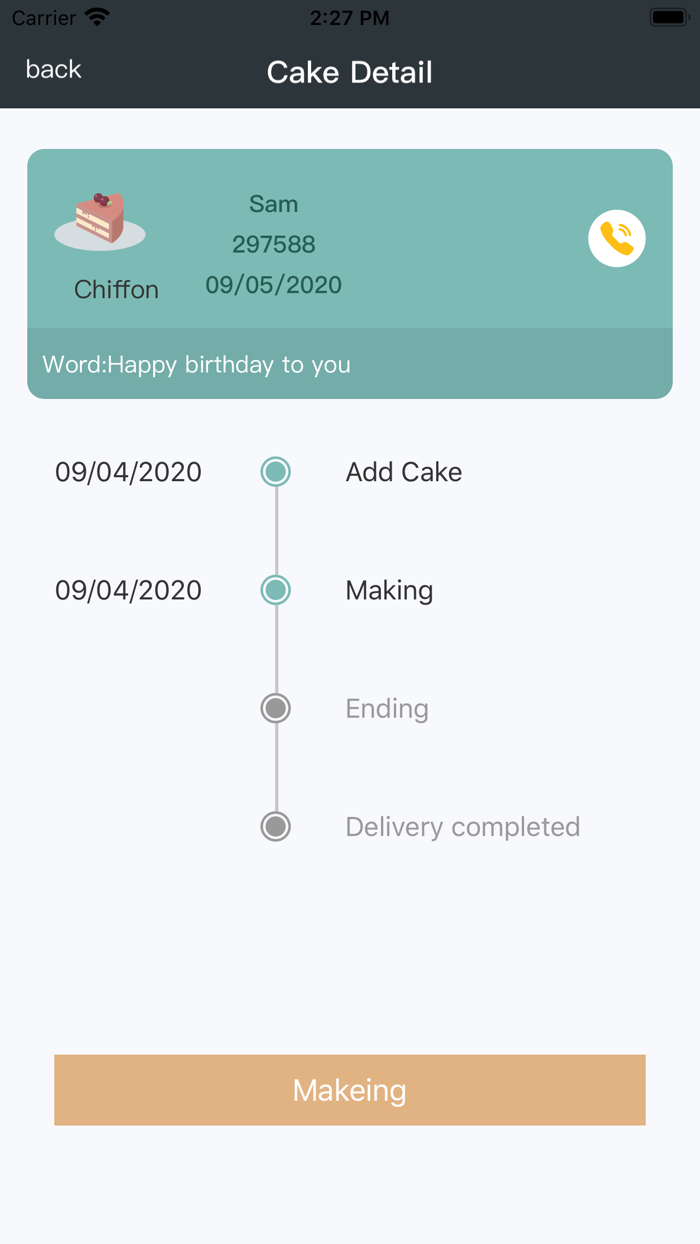Viewport: 700px width, 1244px height.
Task: Expand the order details card
Action: [350, 240]
